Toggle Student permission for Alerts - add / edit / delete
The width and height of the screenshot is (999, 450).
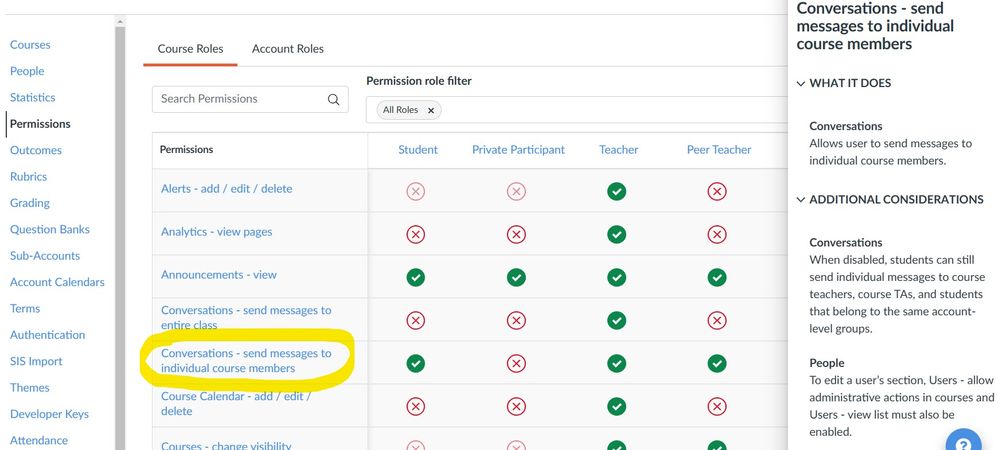click(416, 191)
